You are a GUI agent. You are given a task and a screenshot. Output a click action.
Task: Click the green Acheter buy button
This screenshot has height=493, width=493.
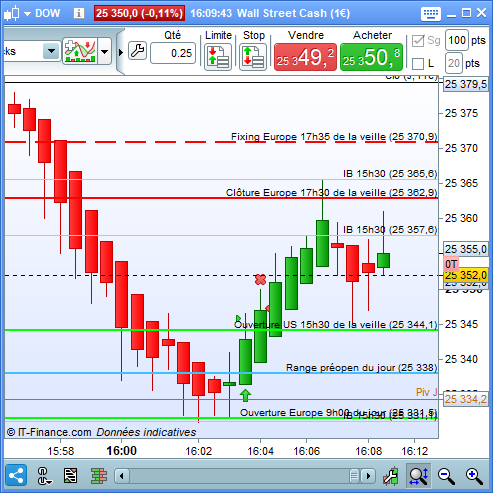click(371, 57)
